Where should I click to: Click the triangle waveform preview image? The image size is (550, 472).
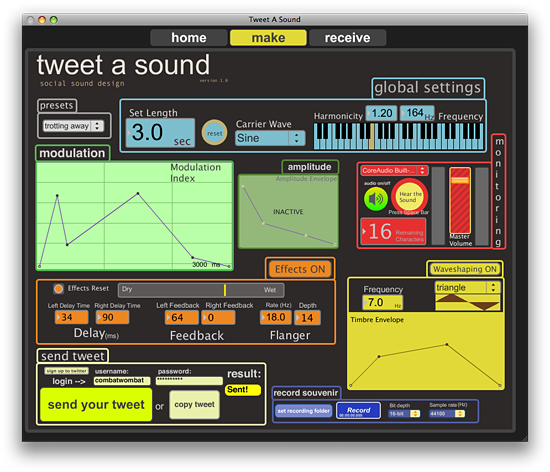tap(468, 302)
